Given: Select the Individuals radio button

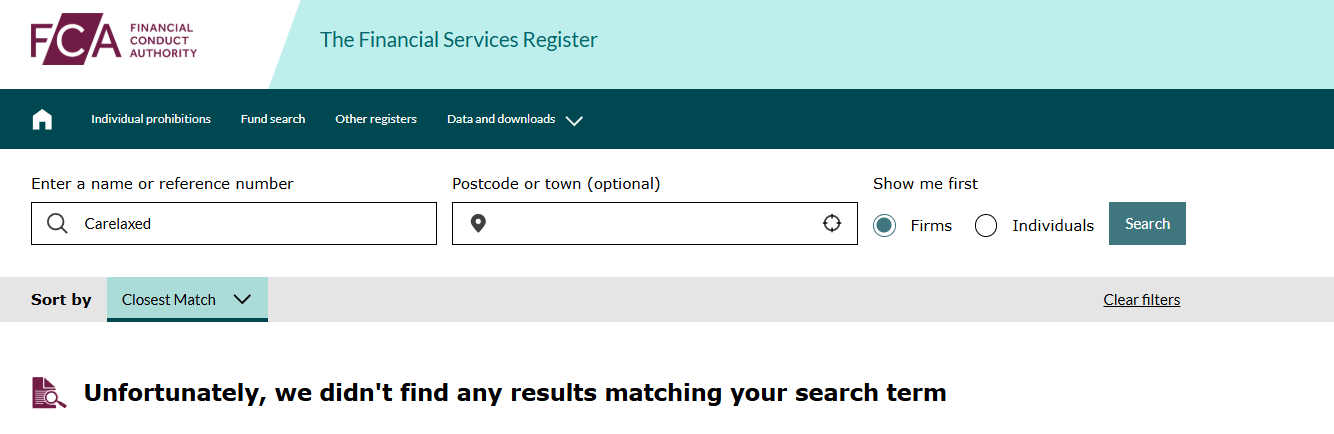Looking at the screenshot, I should pos(986,225).
